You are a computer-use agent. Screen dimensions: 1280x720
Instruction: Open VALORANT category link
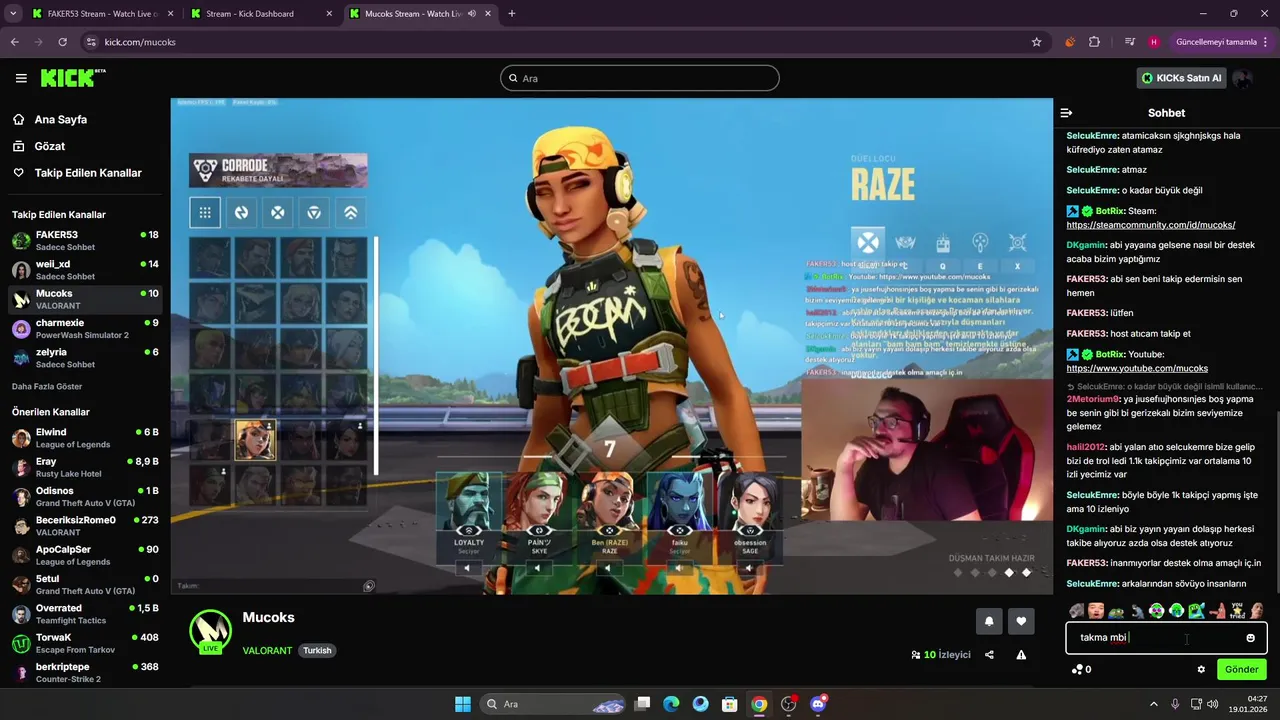click(267, 650)
